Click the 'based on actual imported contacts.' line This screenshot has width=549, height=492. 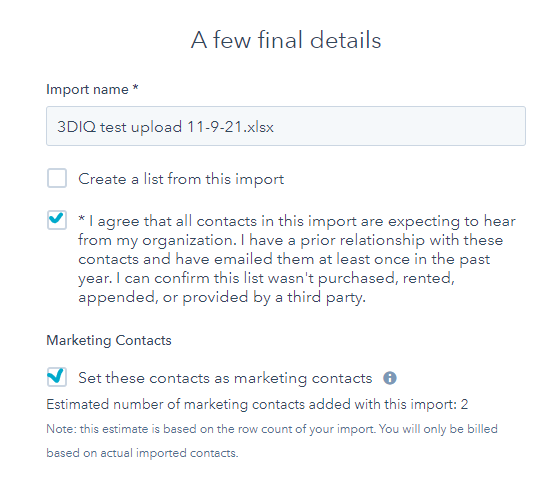(x=142, y=453)
